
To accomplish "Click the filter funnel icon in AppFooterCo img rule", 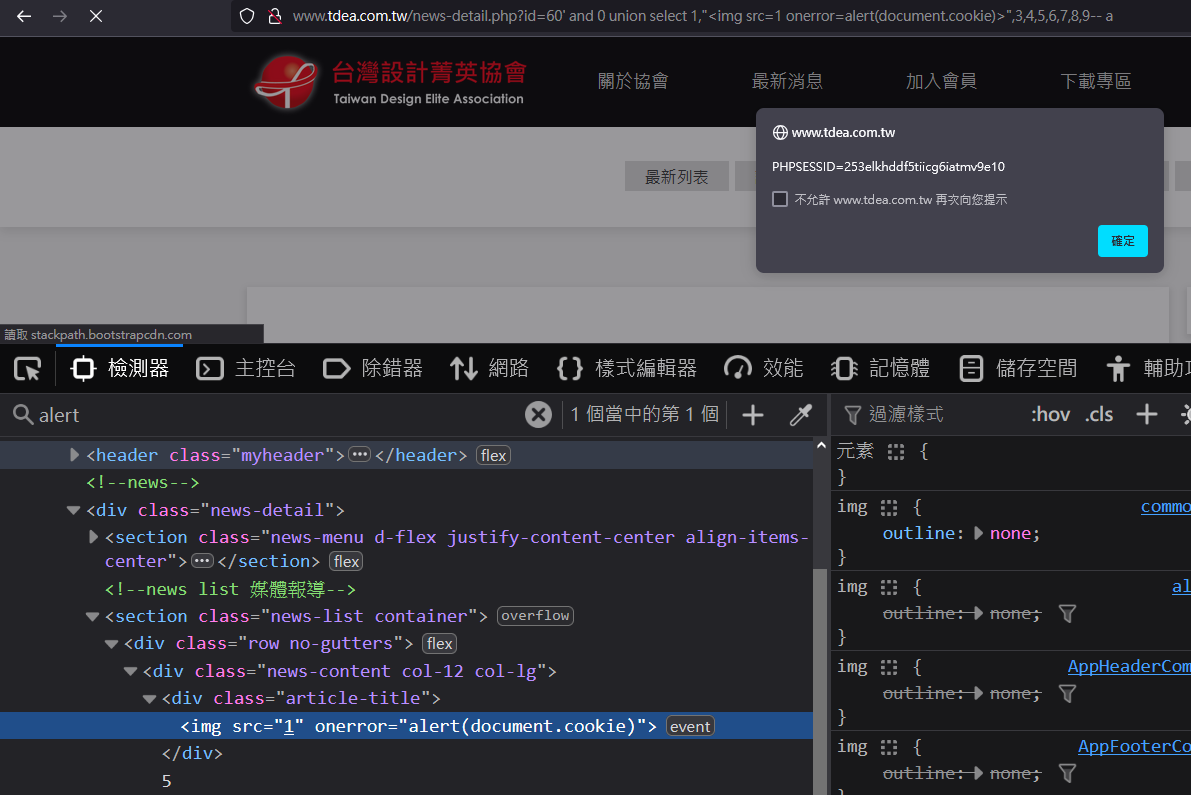I will point(1067,774).
